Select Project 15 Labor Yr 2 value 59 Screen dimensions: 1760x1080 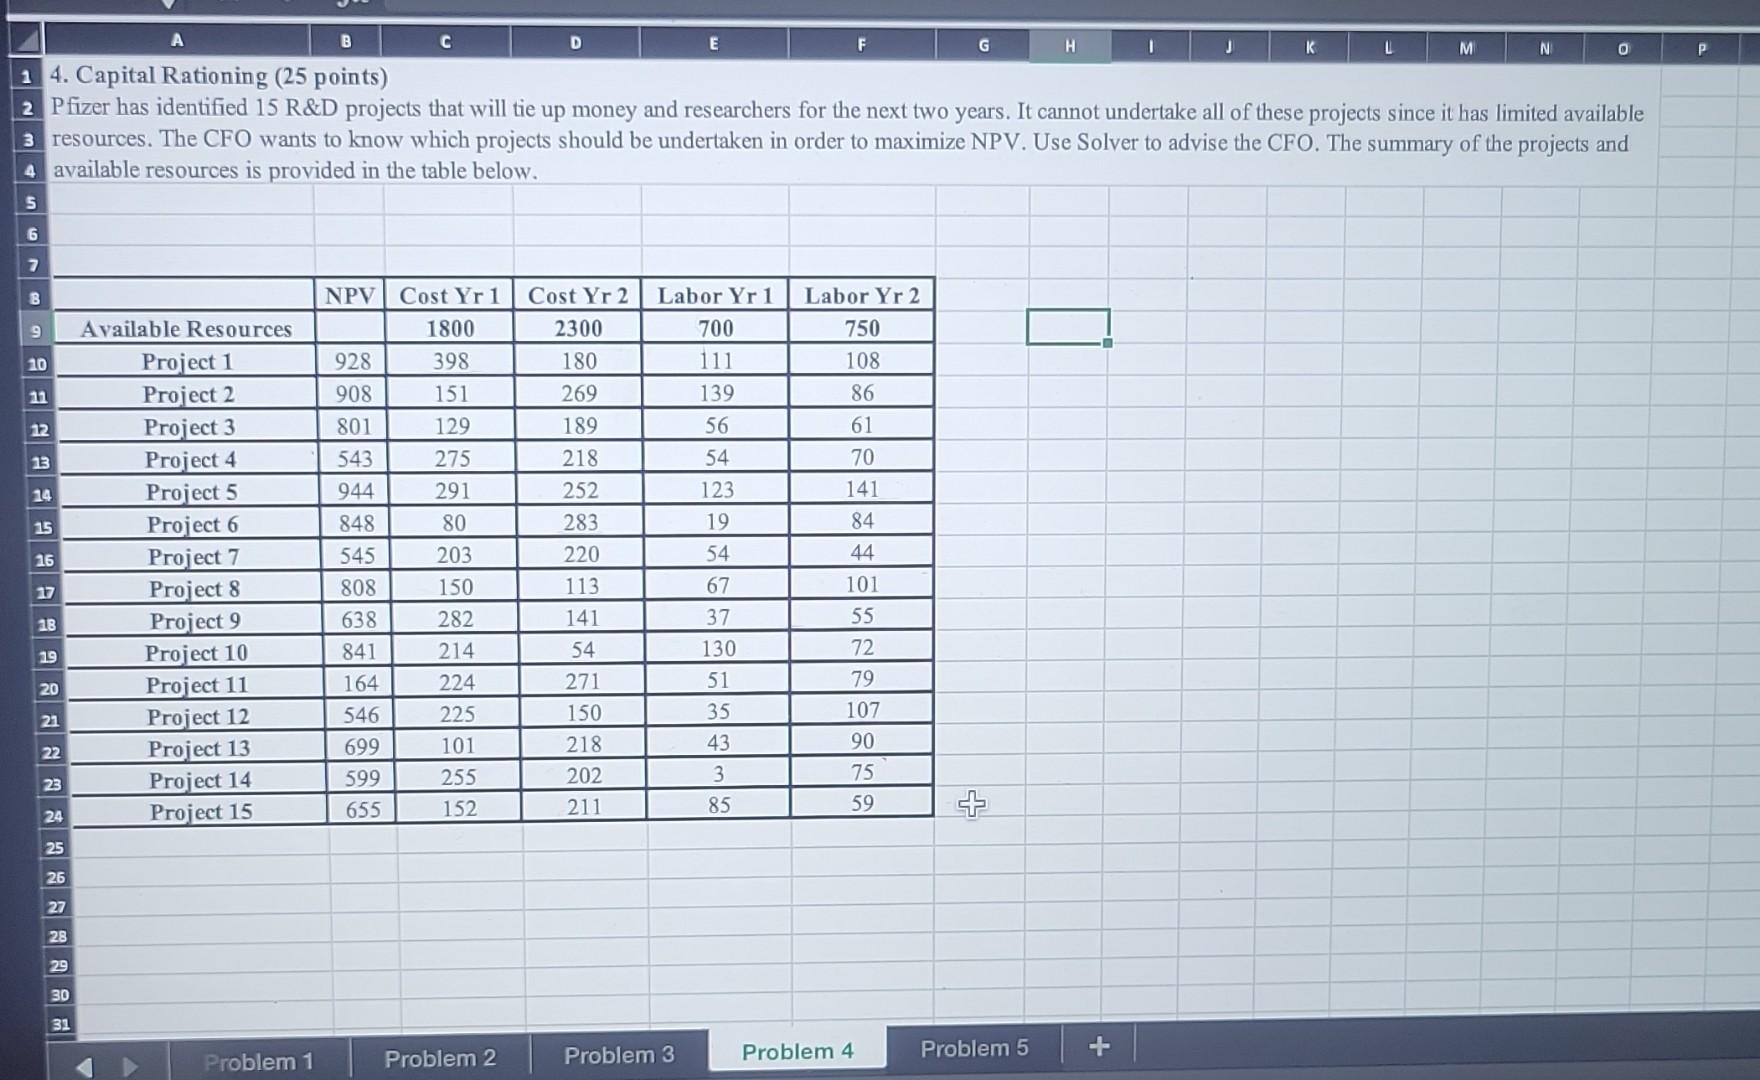click(x=862, y=803)
